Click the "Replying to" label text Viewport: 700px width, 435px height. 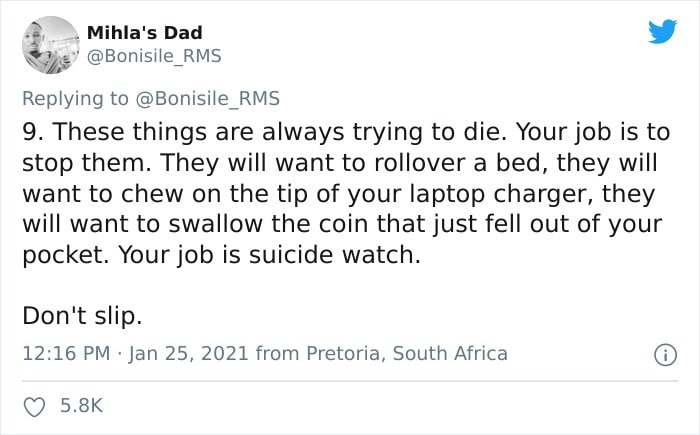tap(75, 99)
